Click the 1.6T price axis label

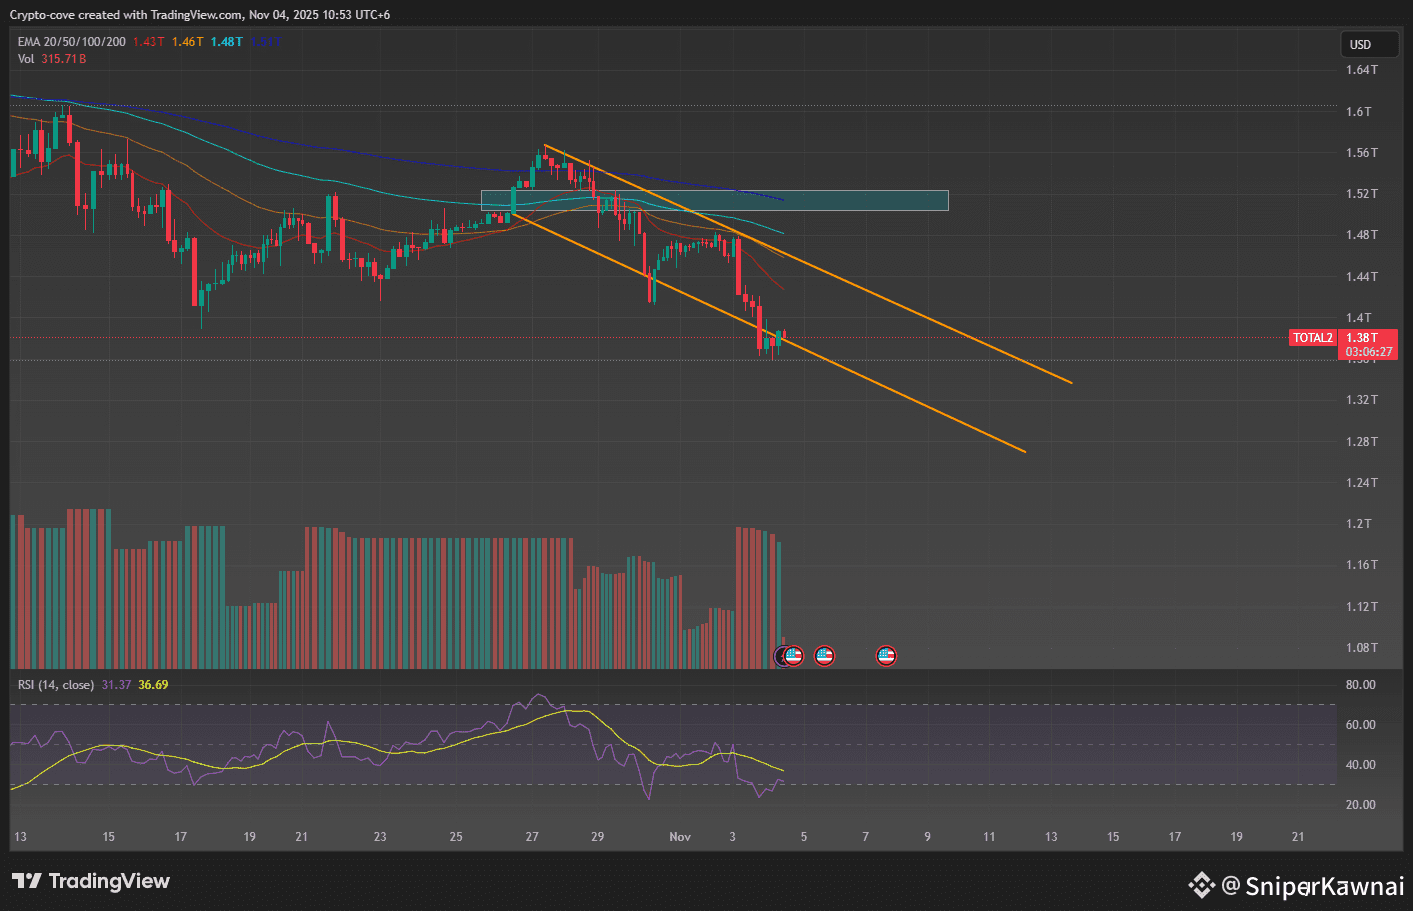click(1358, 111)
